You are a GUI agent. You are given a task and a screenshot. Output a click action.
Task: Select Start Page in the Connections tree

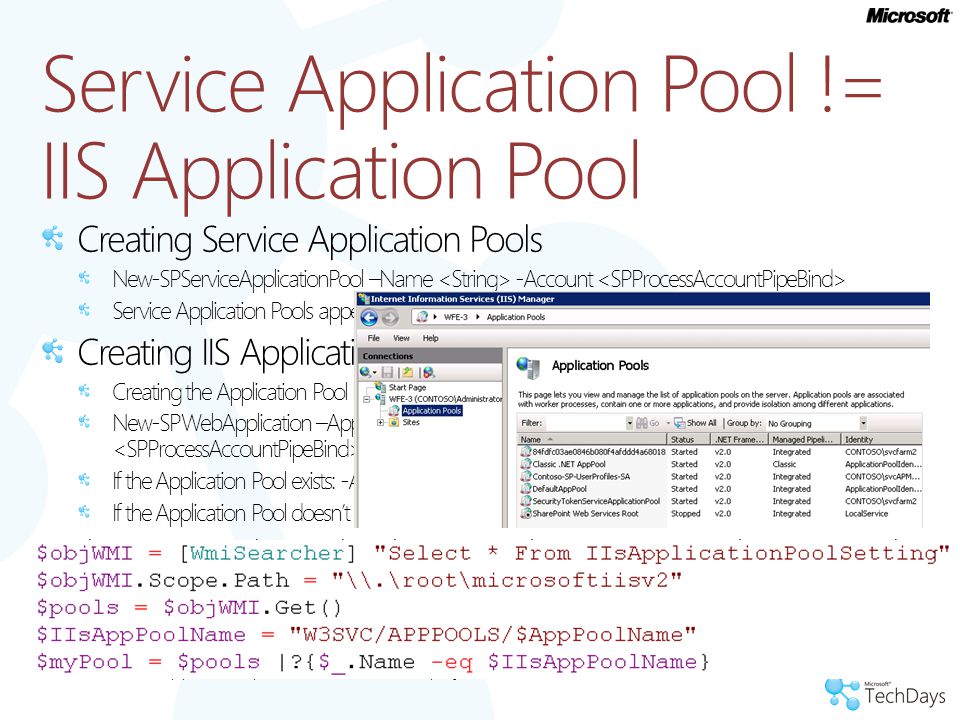tap(407, 388)
